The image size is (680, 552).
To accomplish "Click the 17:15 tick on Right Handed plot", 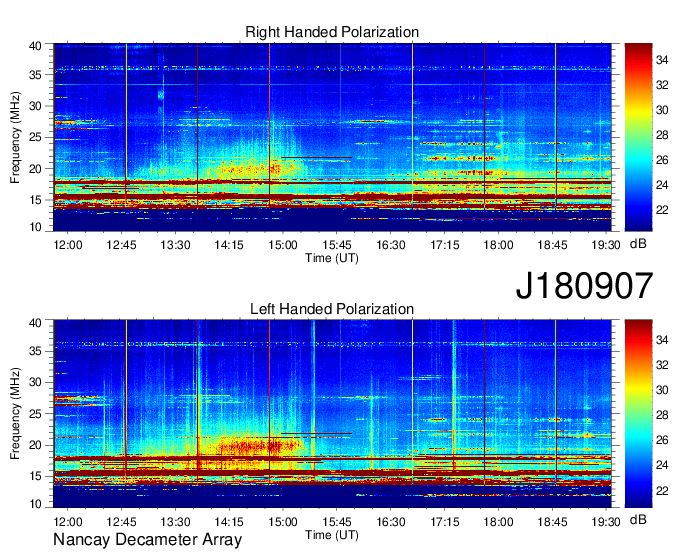I will tap(445, 245).
